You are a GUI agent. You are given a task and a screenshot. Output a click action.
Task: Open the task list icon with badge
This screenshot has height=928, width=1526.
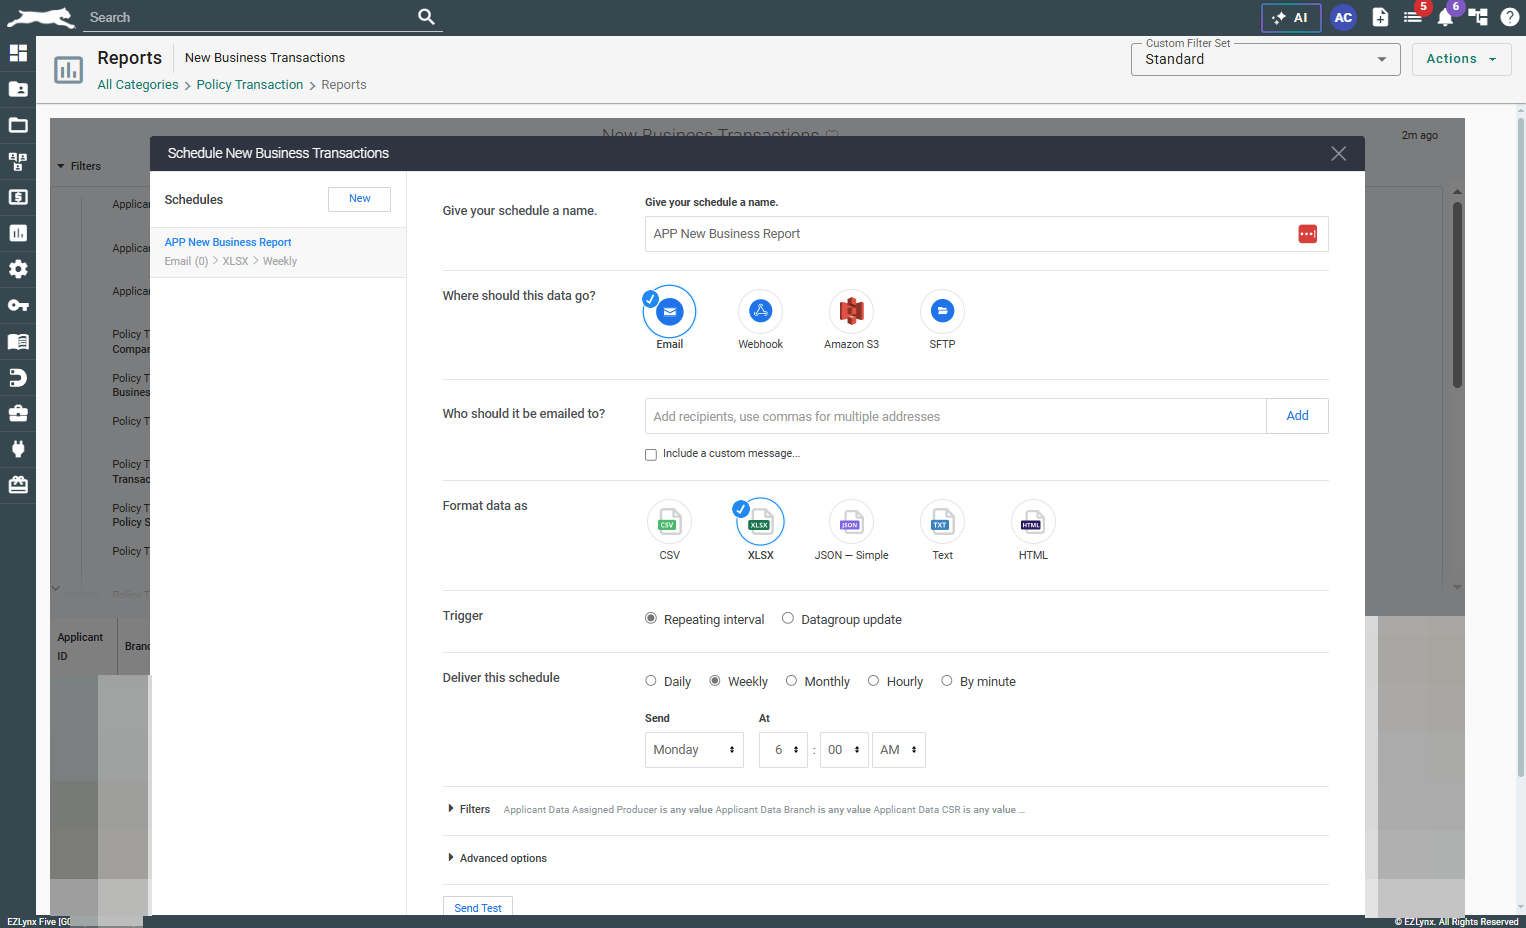[x=1413, y=17]
